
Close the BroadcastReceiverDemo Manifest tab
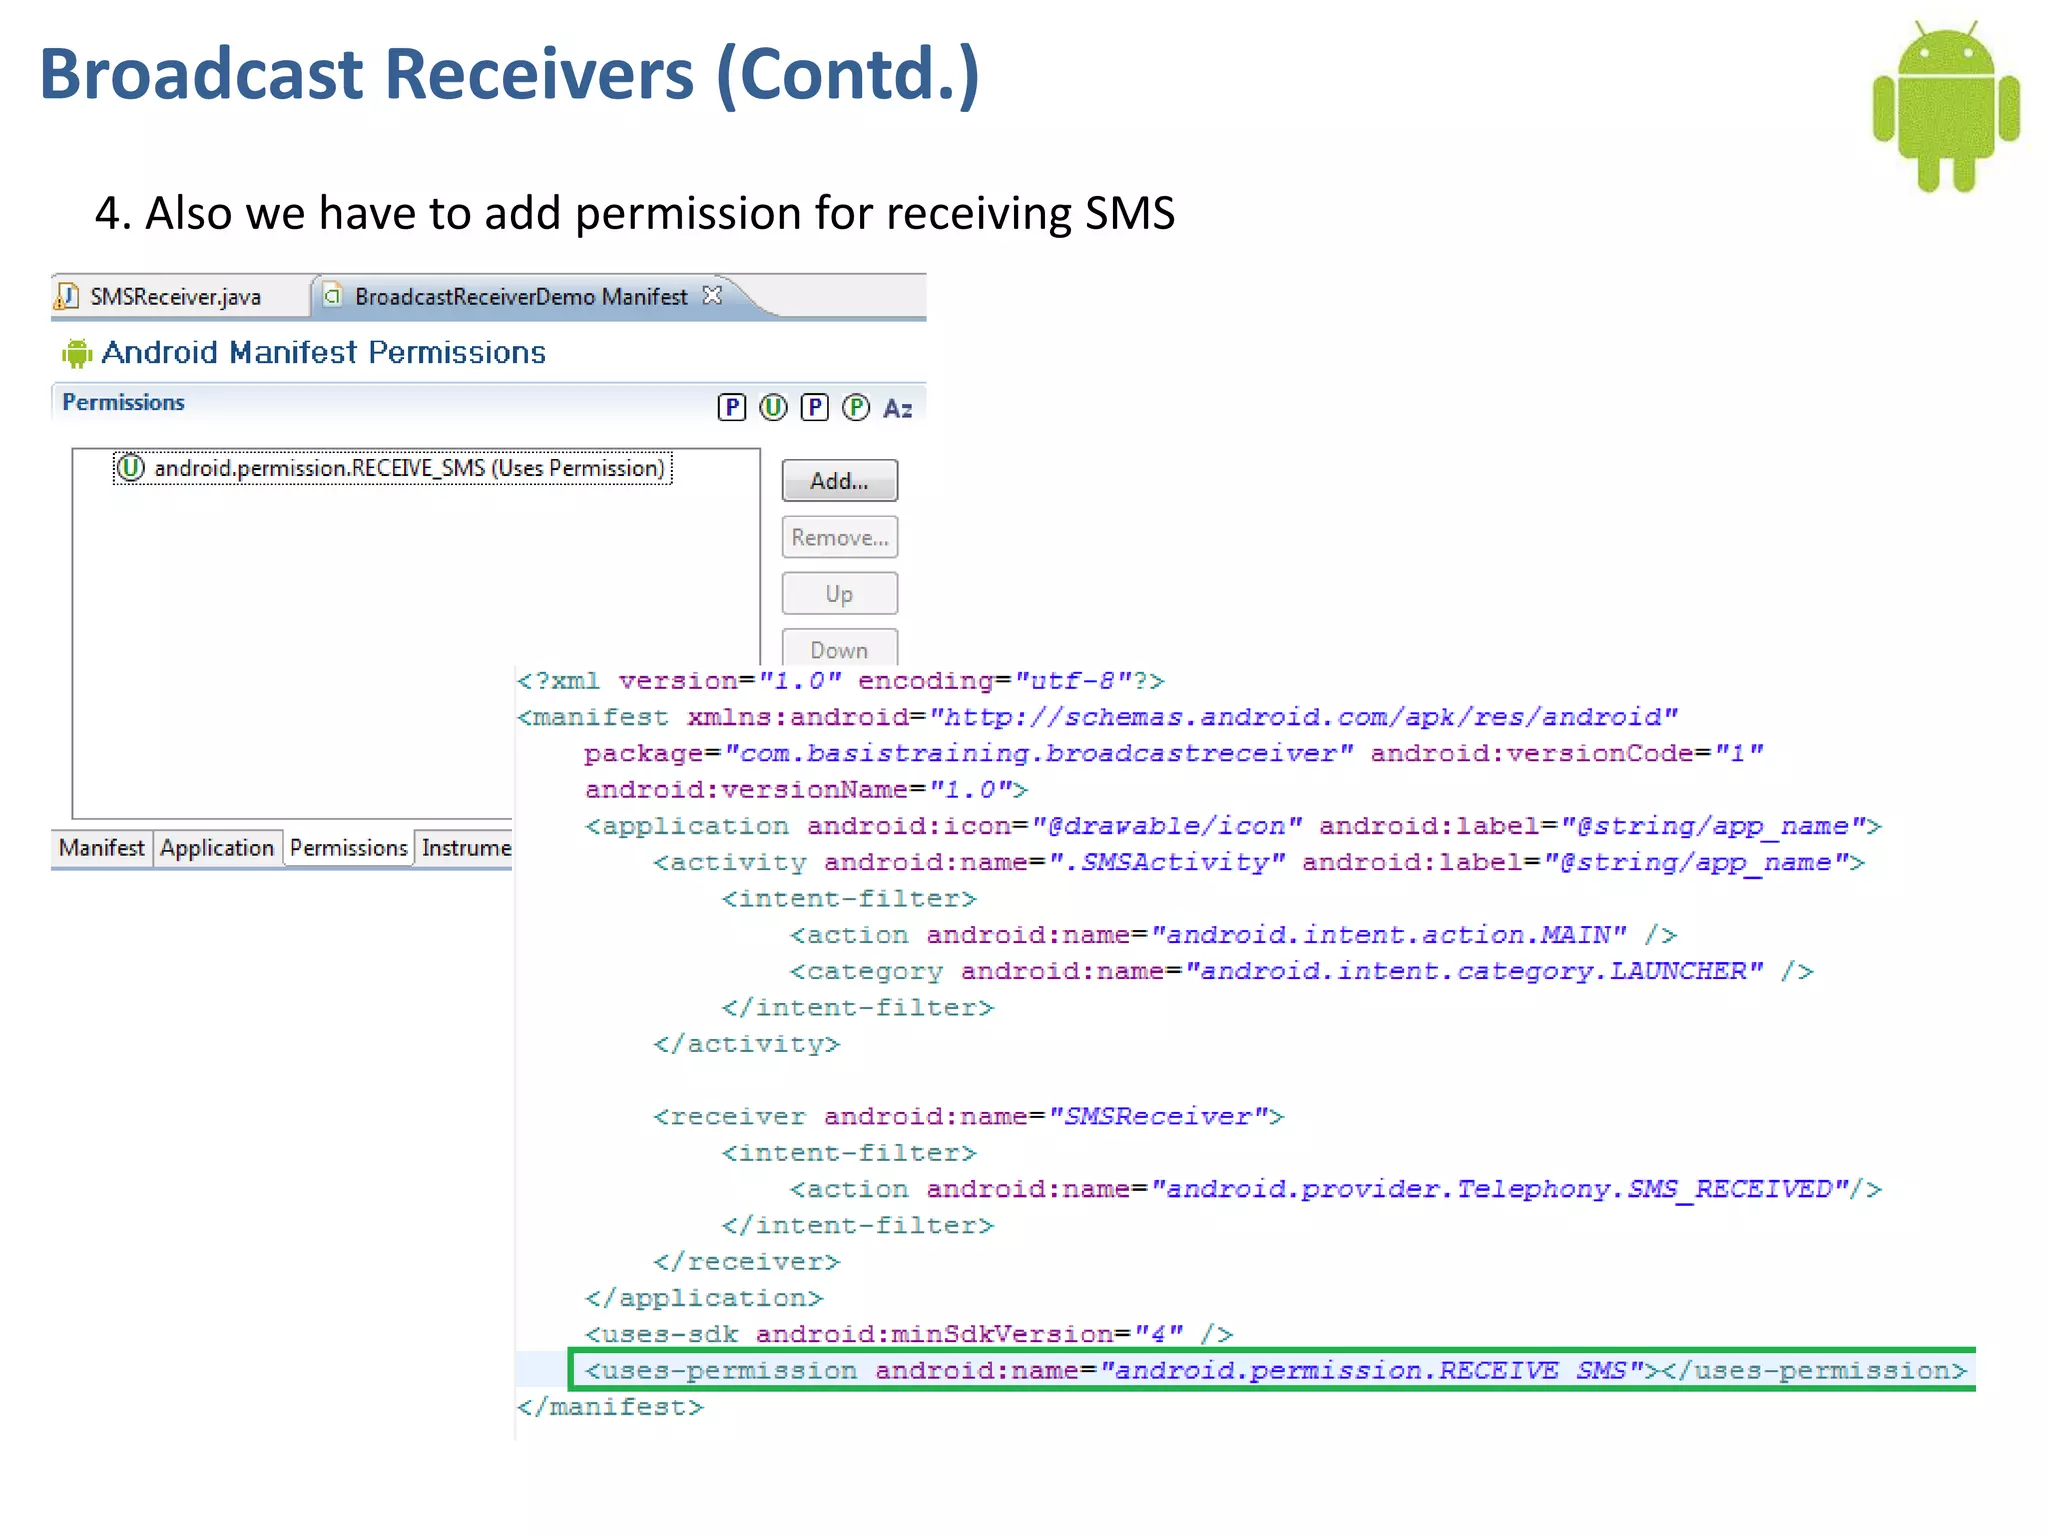pyautogui.click(x=712, y=295)
